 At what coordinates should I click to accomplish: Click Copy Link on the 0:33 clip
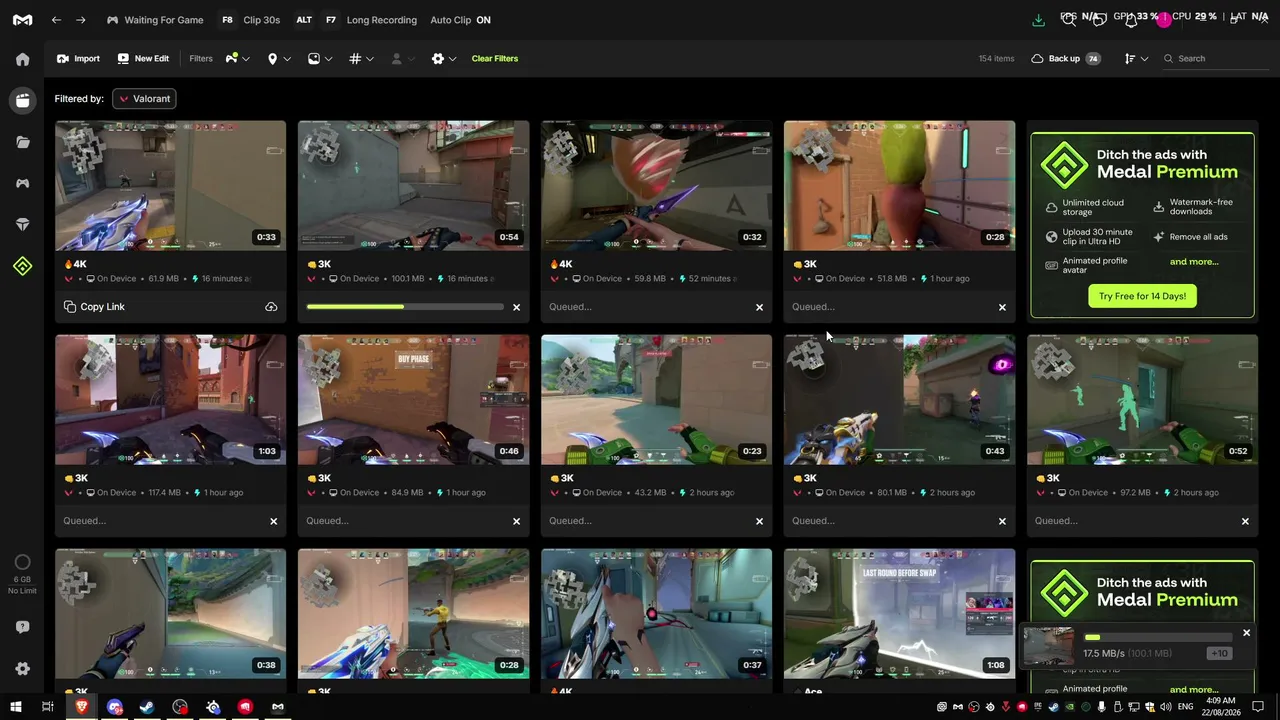coord(94,307)
